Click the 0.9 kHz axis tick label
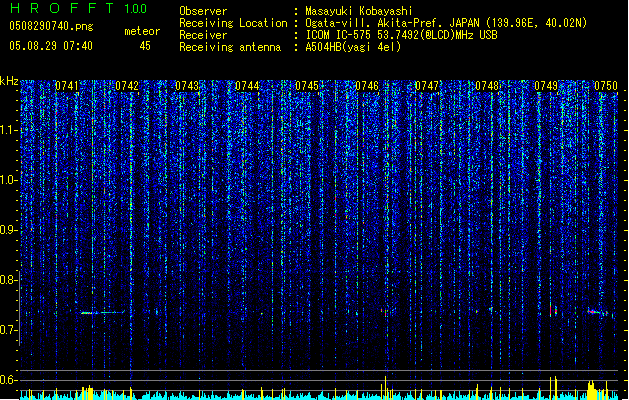Viewport: 629px width, 400px height. pyautogui.click(x=9, y=230)
